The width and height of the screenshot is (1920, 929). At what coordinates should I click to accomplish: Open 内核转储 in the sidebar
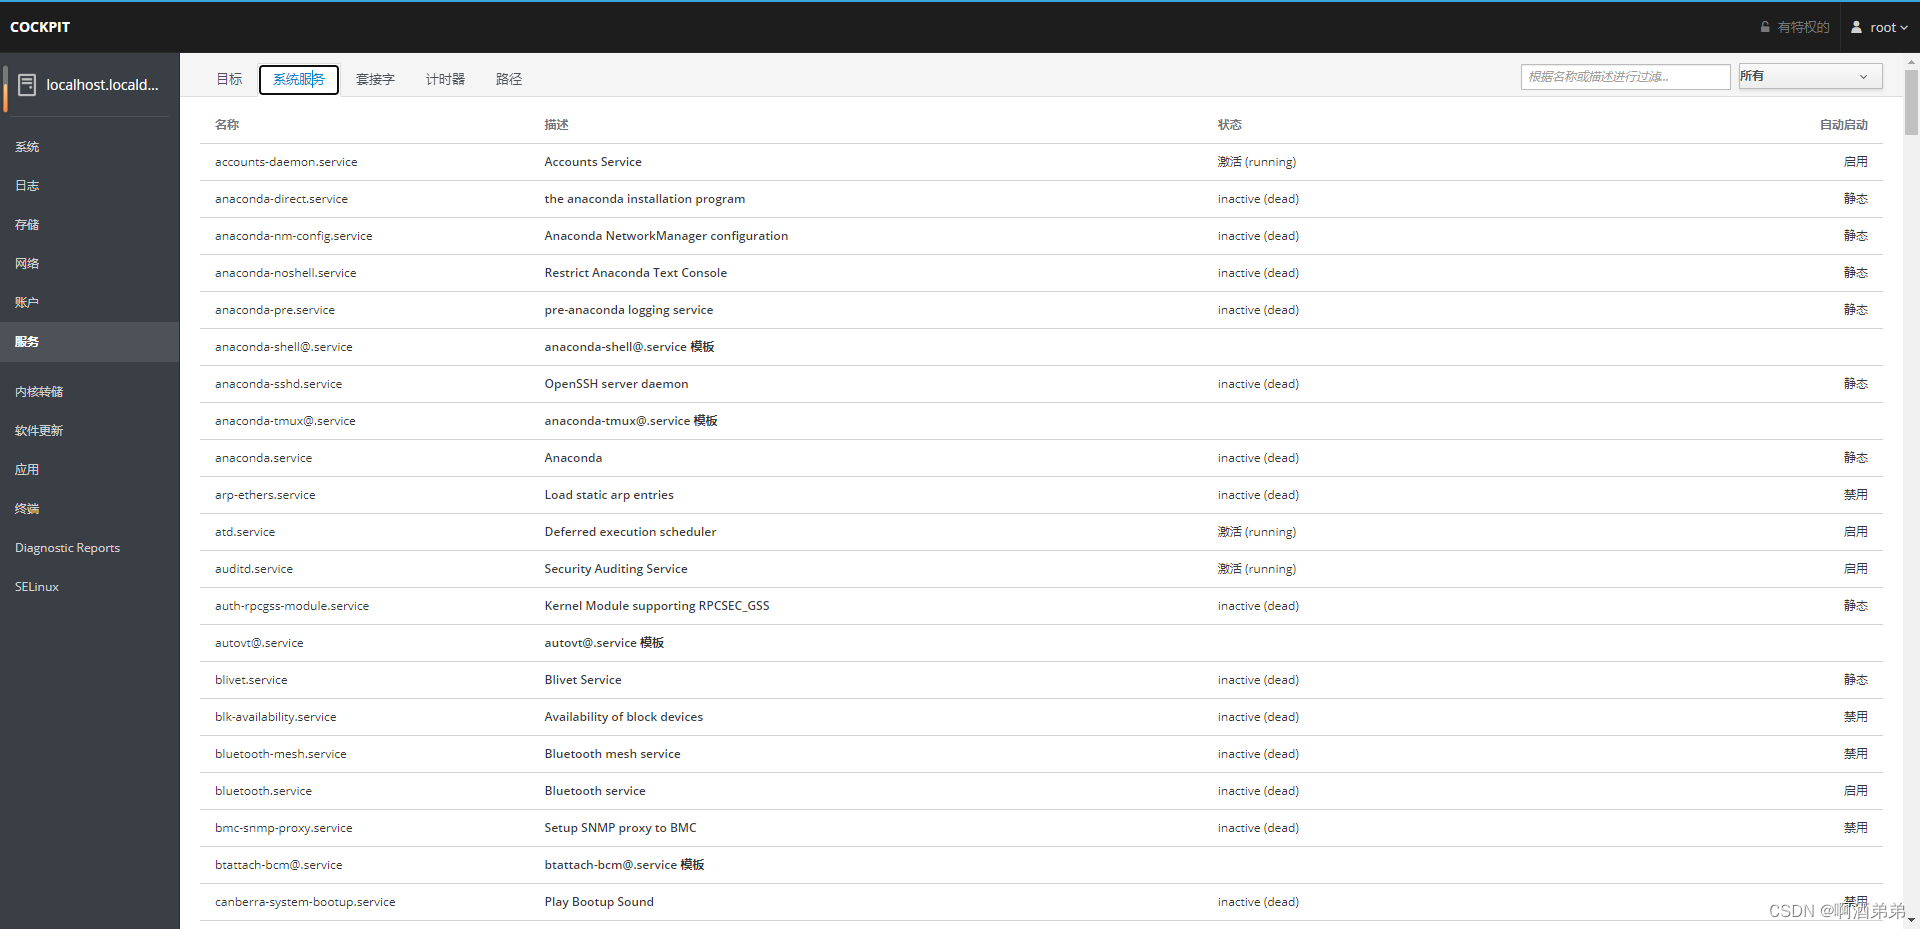point(90,392)
